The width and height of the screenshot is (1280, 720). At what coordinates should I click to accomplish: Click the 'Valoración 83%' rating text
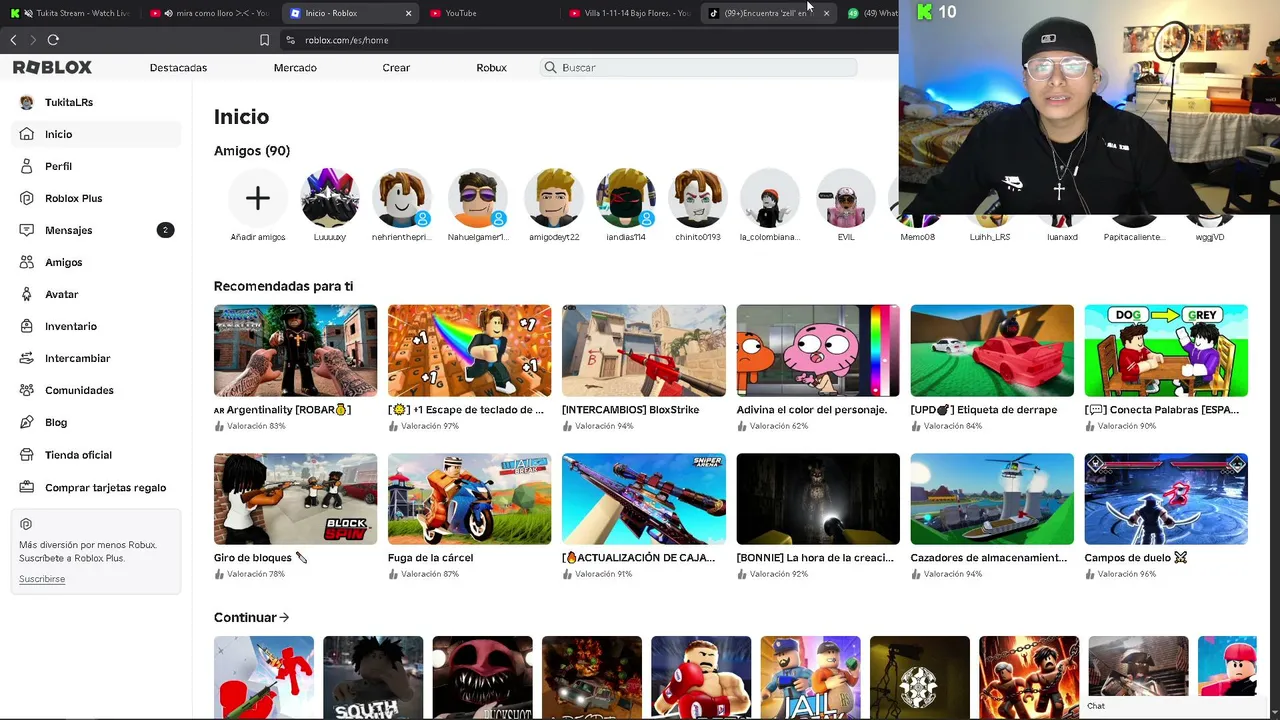pyautogui.click(x=256, y=426)
